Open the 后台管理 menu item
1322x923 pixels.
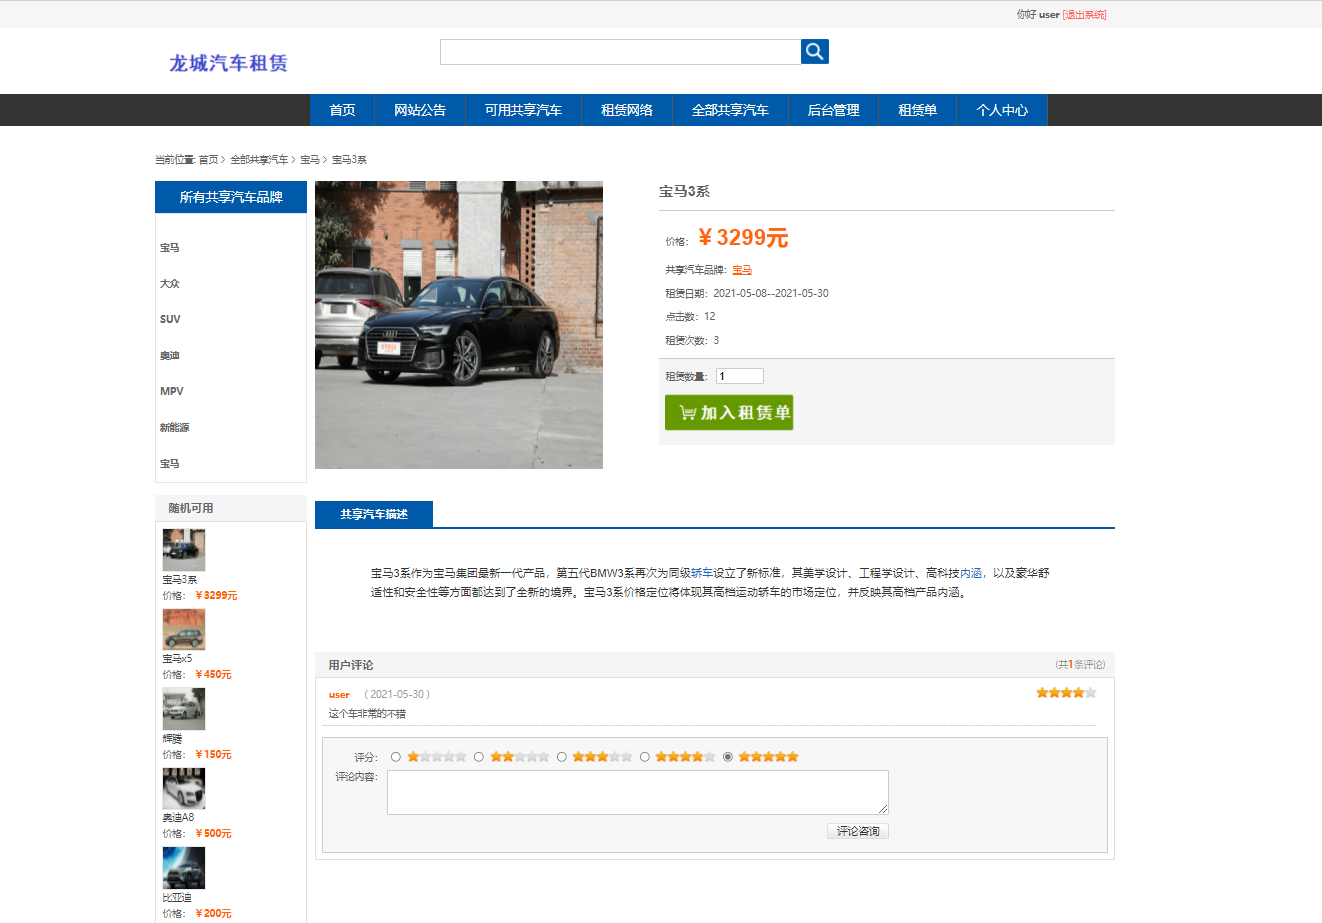[x=833, y=110]
